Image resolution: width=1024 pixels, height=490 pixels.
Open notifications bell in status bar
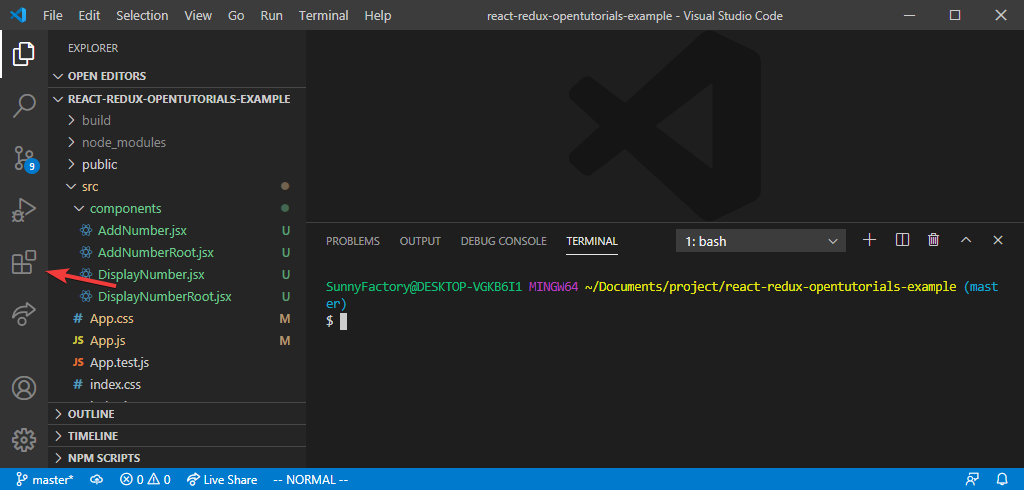point(1002,480)
